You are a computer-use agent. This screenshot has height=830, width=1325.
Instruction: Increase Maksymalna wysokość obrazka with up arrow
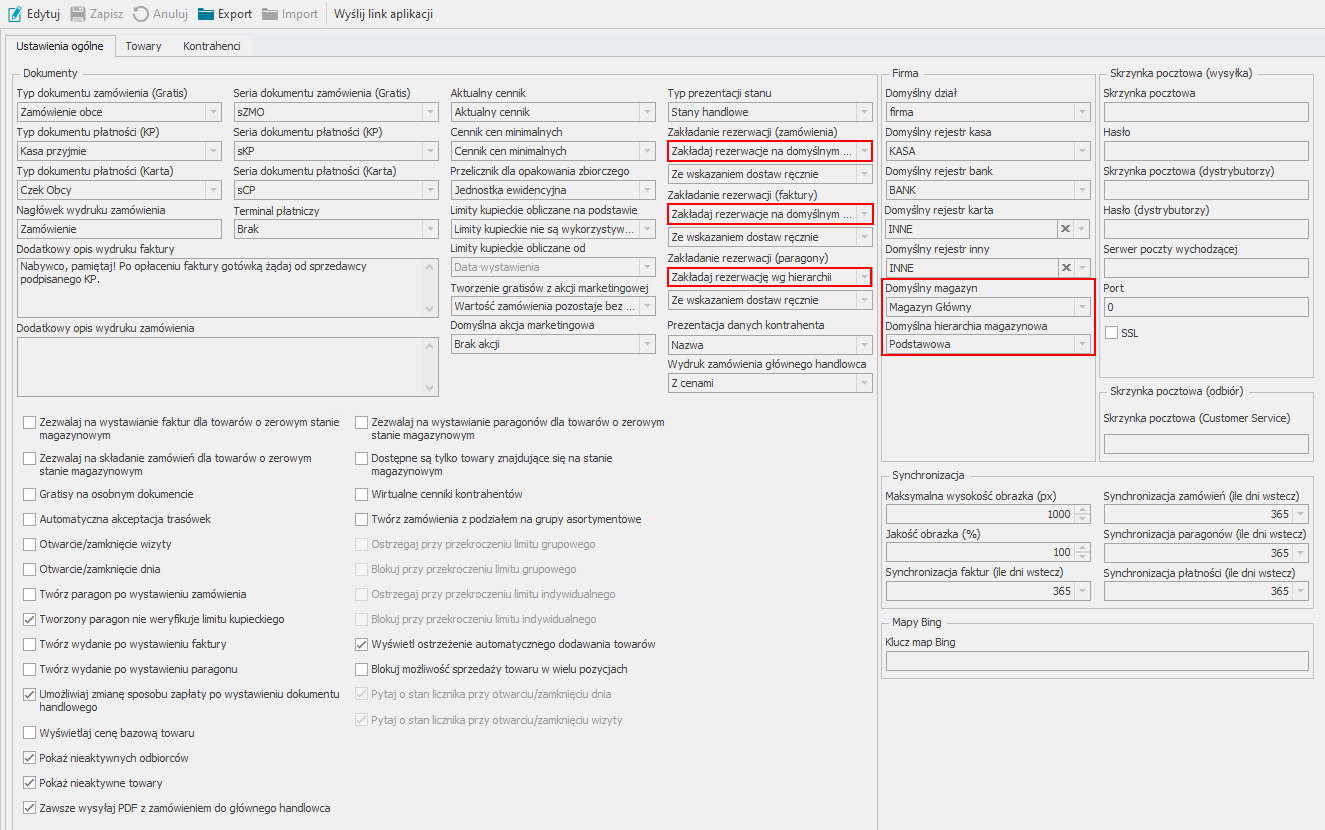1081,510
